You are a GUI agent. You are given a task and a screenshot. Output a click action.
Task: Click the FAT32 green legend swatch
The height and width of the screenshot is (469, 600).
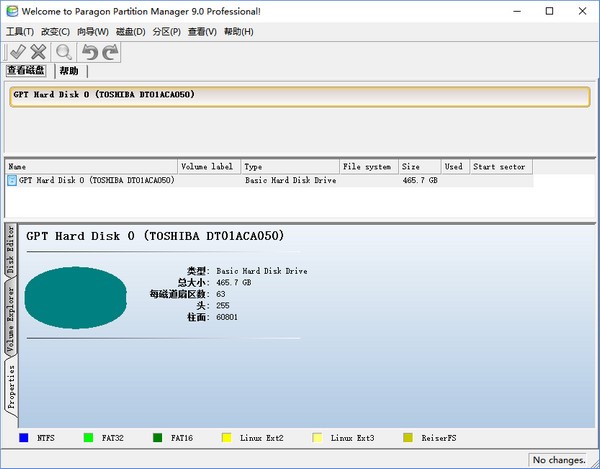click(x=88, y=438)
